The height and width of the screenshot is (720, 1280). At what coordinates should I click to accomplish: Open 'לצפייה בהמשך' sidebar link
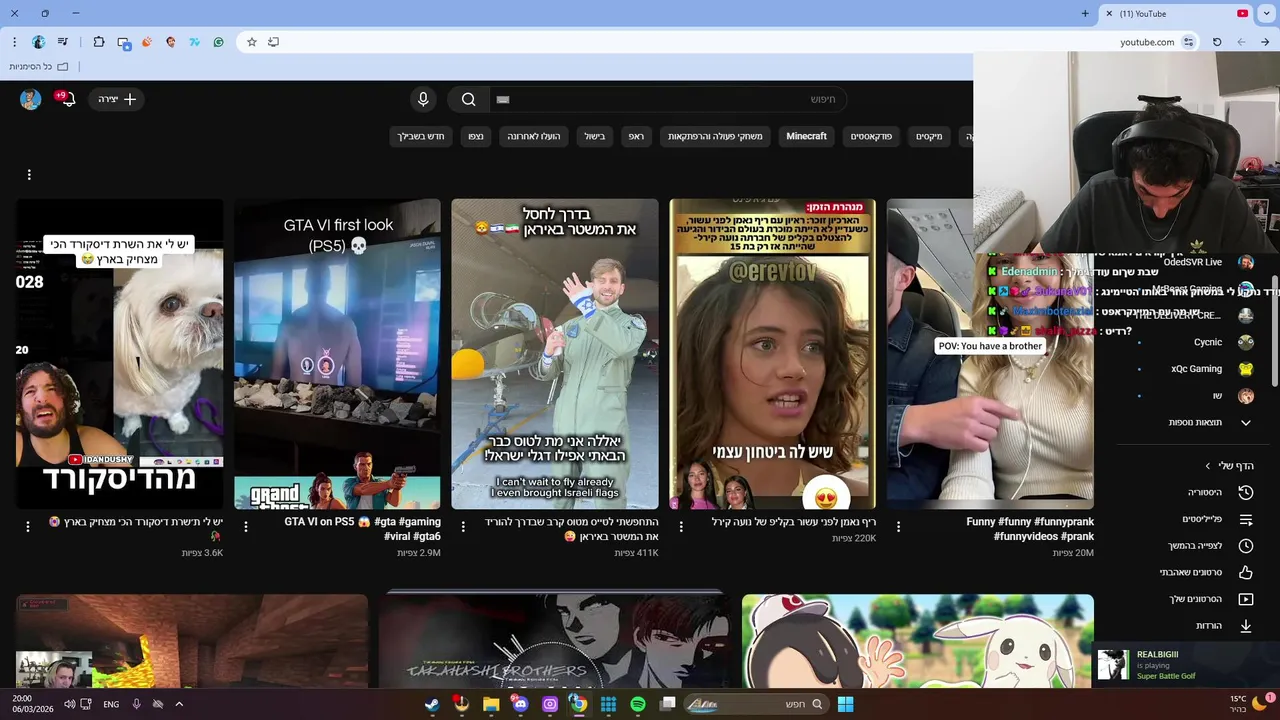[x=1195, y=546]
